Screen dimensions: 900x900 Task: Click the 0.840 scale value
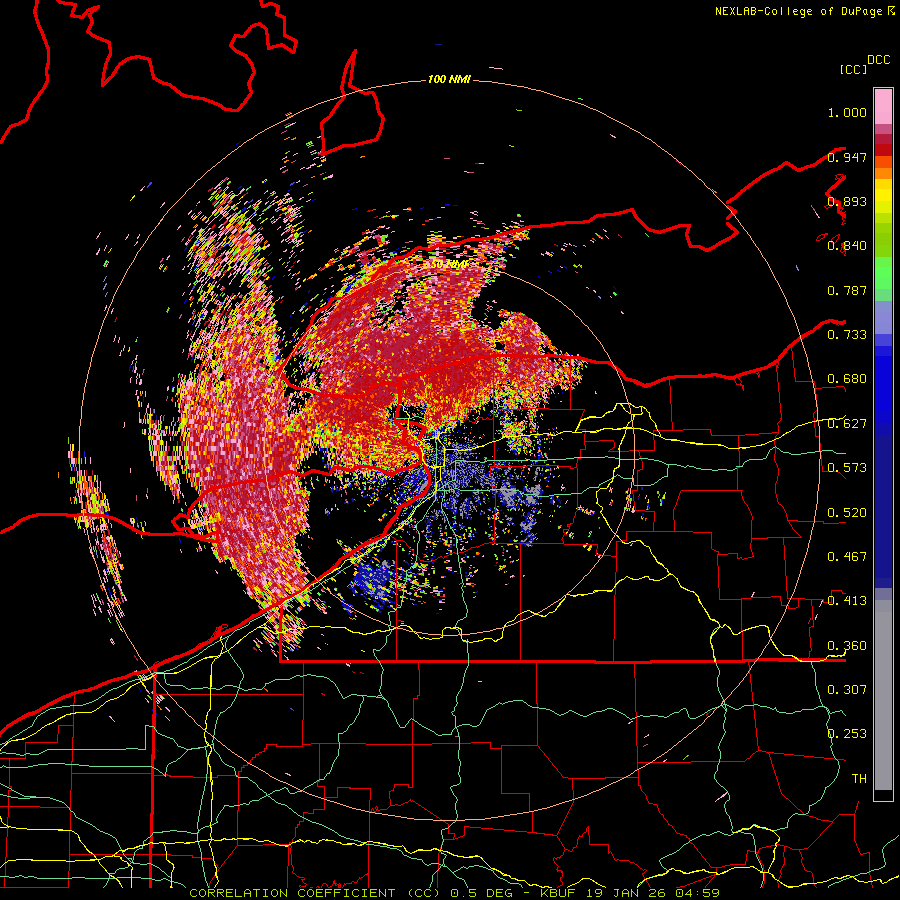point(847,246)
